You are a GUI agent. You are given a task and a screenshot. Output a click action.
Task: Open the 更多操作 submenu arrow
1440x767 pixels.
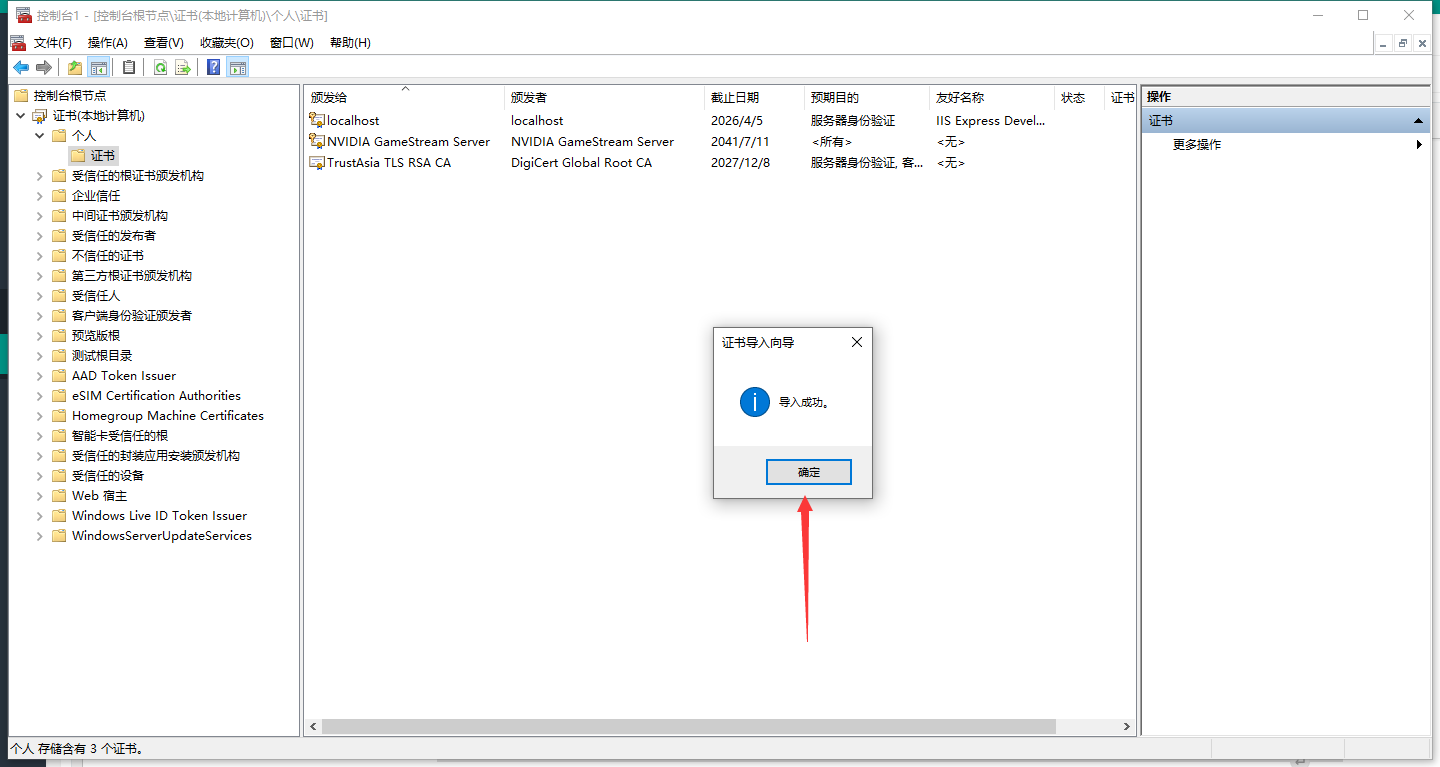[1419, 145]
